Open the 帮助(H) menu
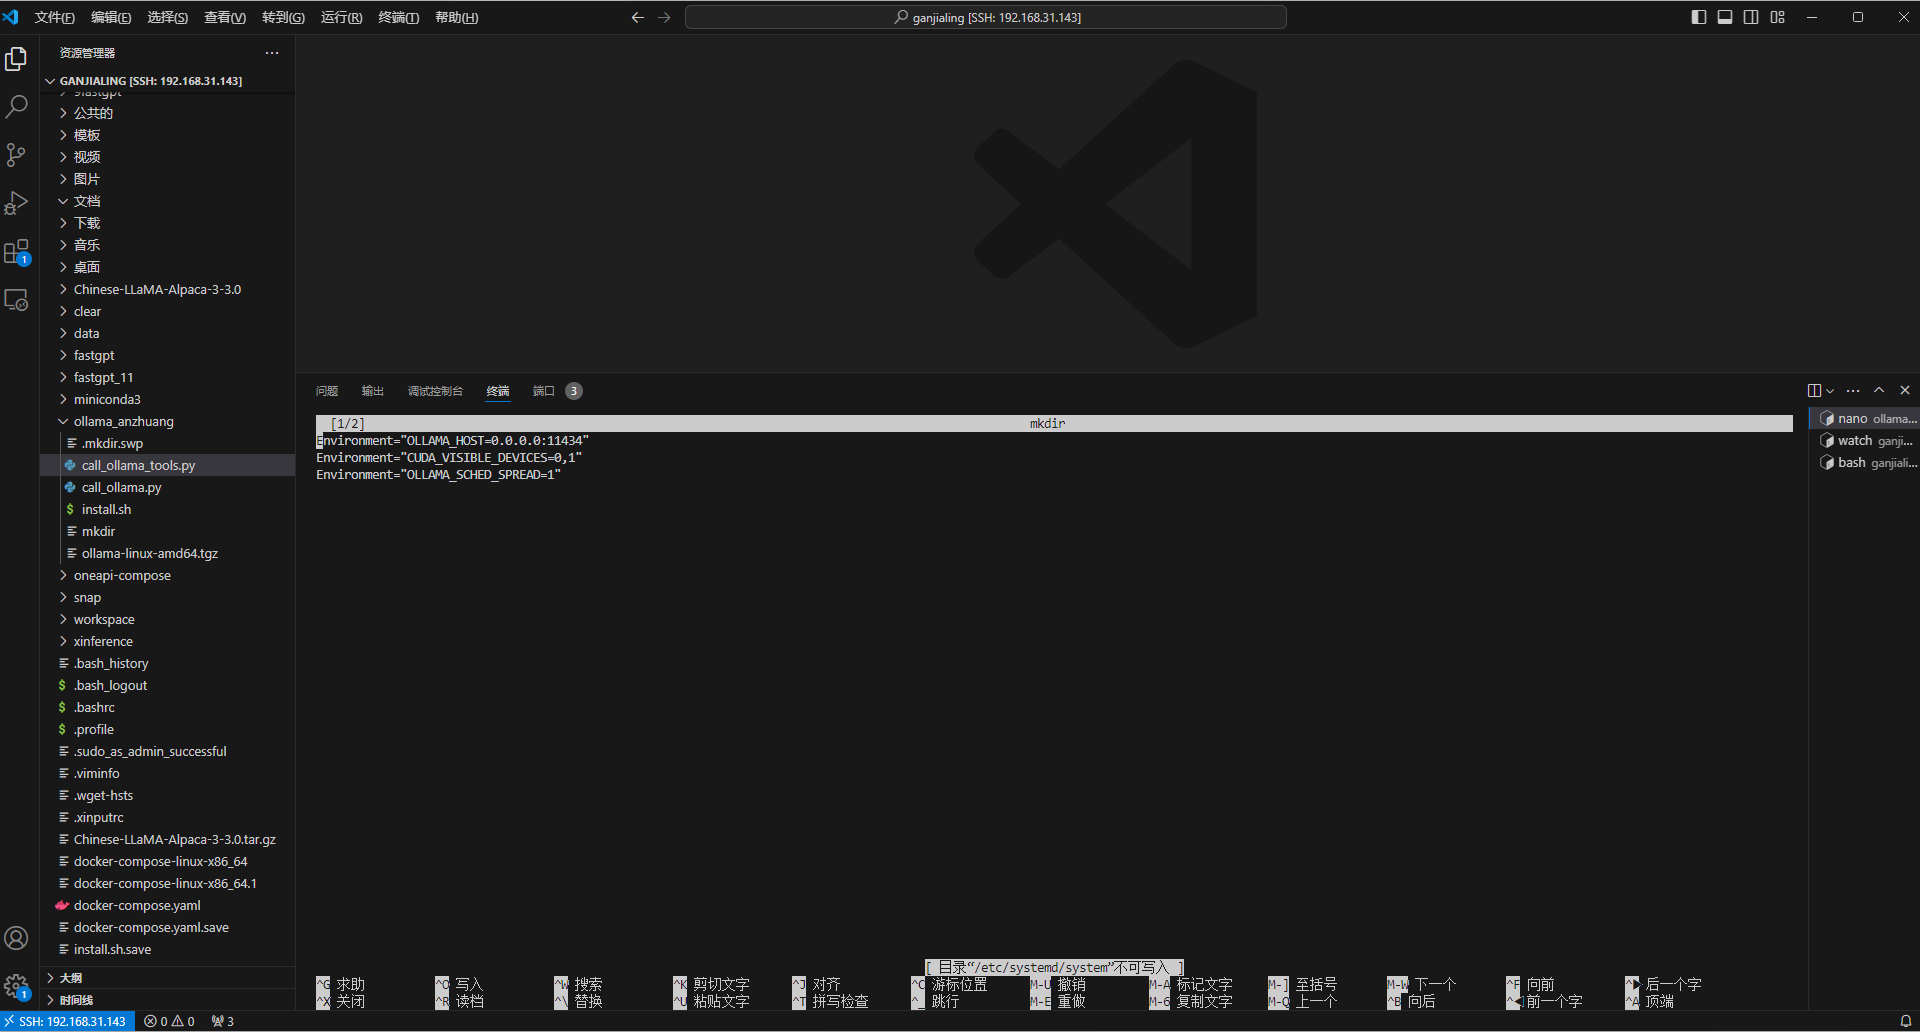Screen dimensions: 1920x1032 [x=456, y=17]
